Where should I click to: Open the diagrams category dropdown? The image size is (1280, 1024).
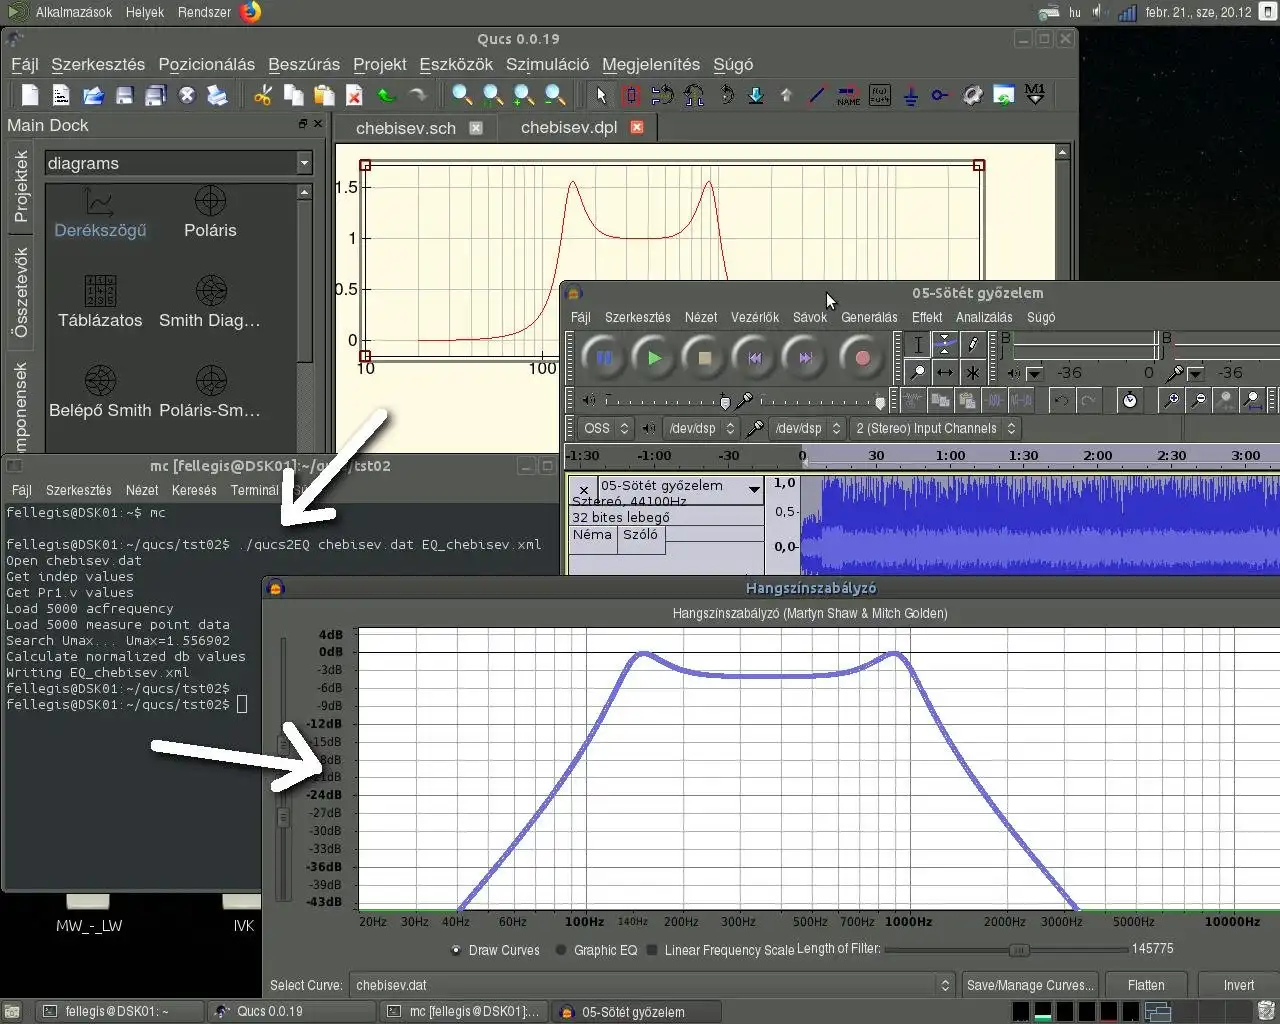[303, 162]
